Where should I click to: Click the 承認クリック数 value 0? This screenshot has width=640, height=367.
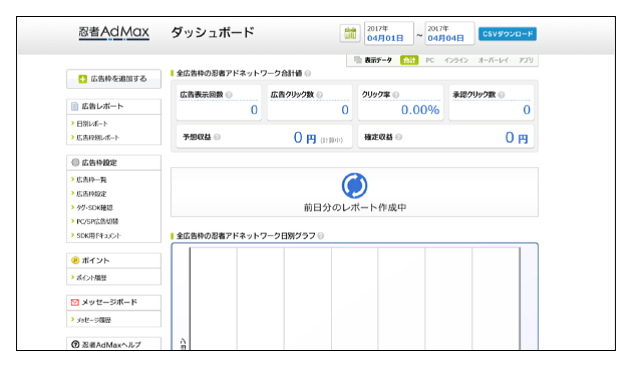pyautogui.click(x=527, y=110)
